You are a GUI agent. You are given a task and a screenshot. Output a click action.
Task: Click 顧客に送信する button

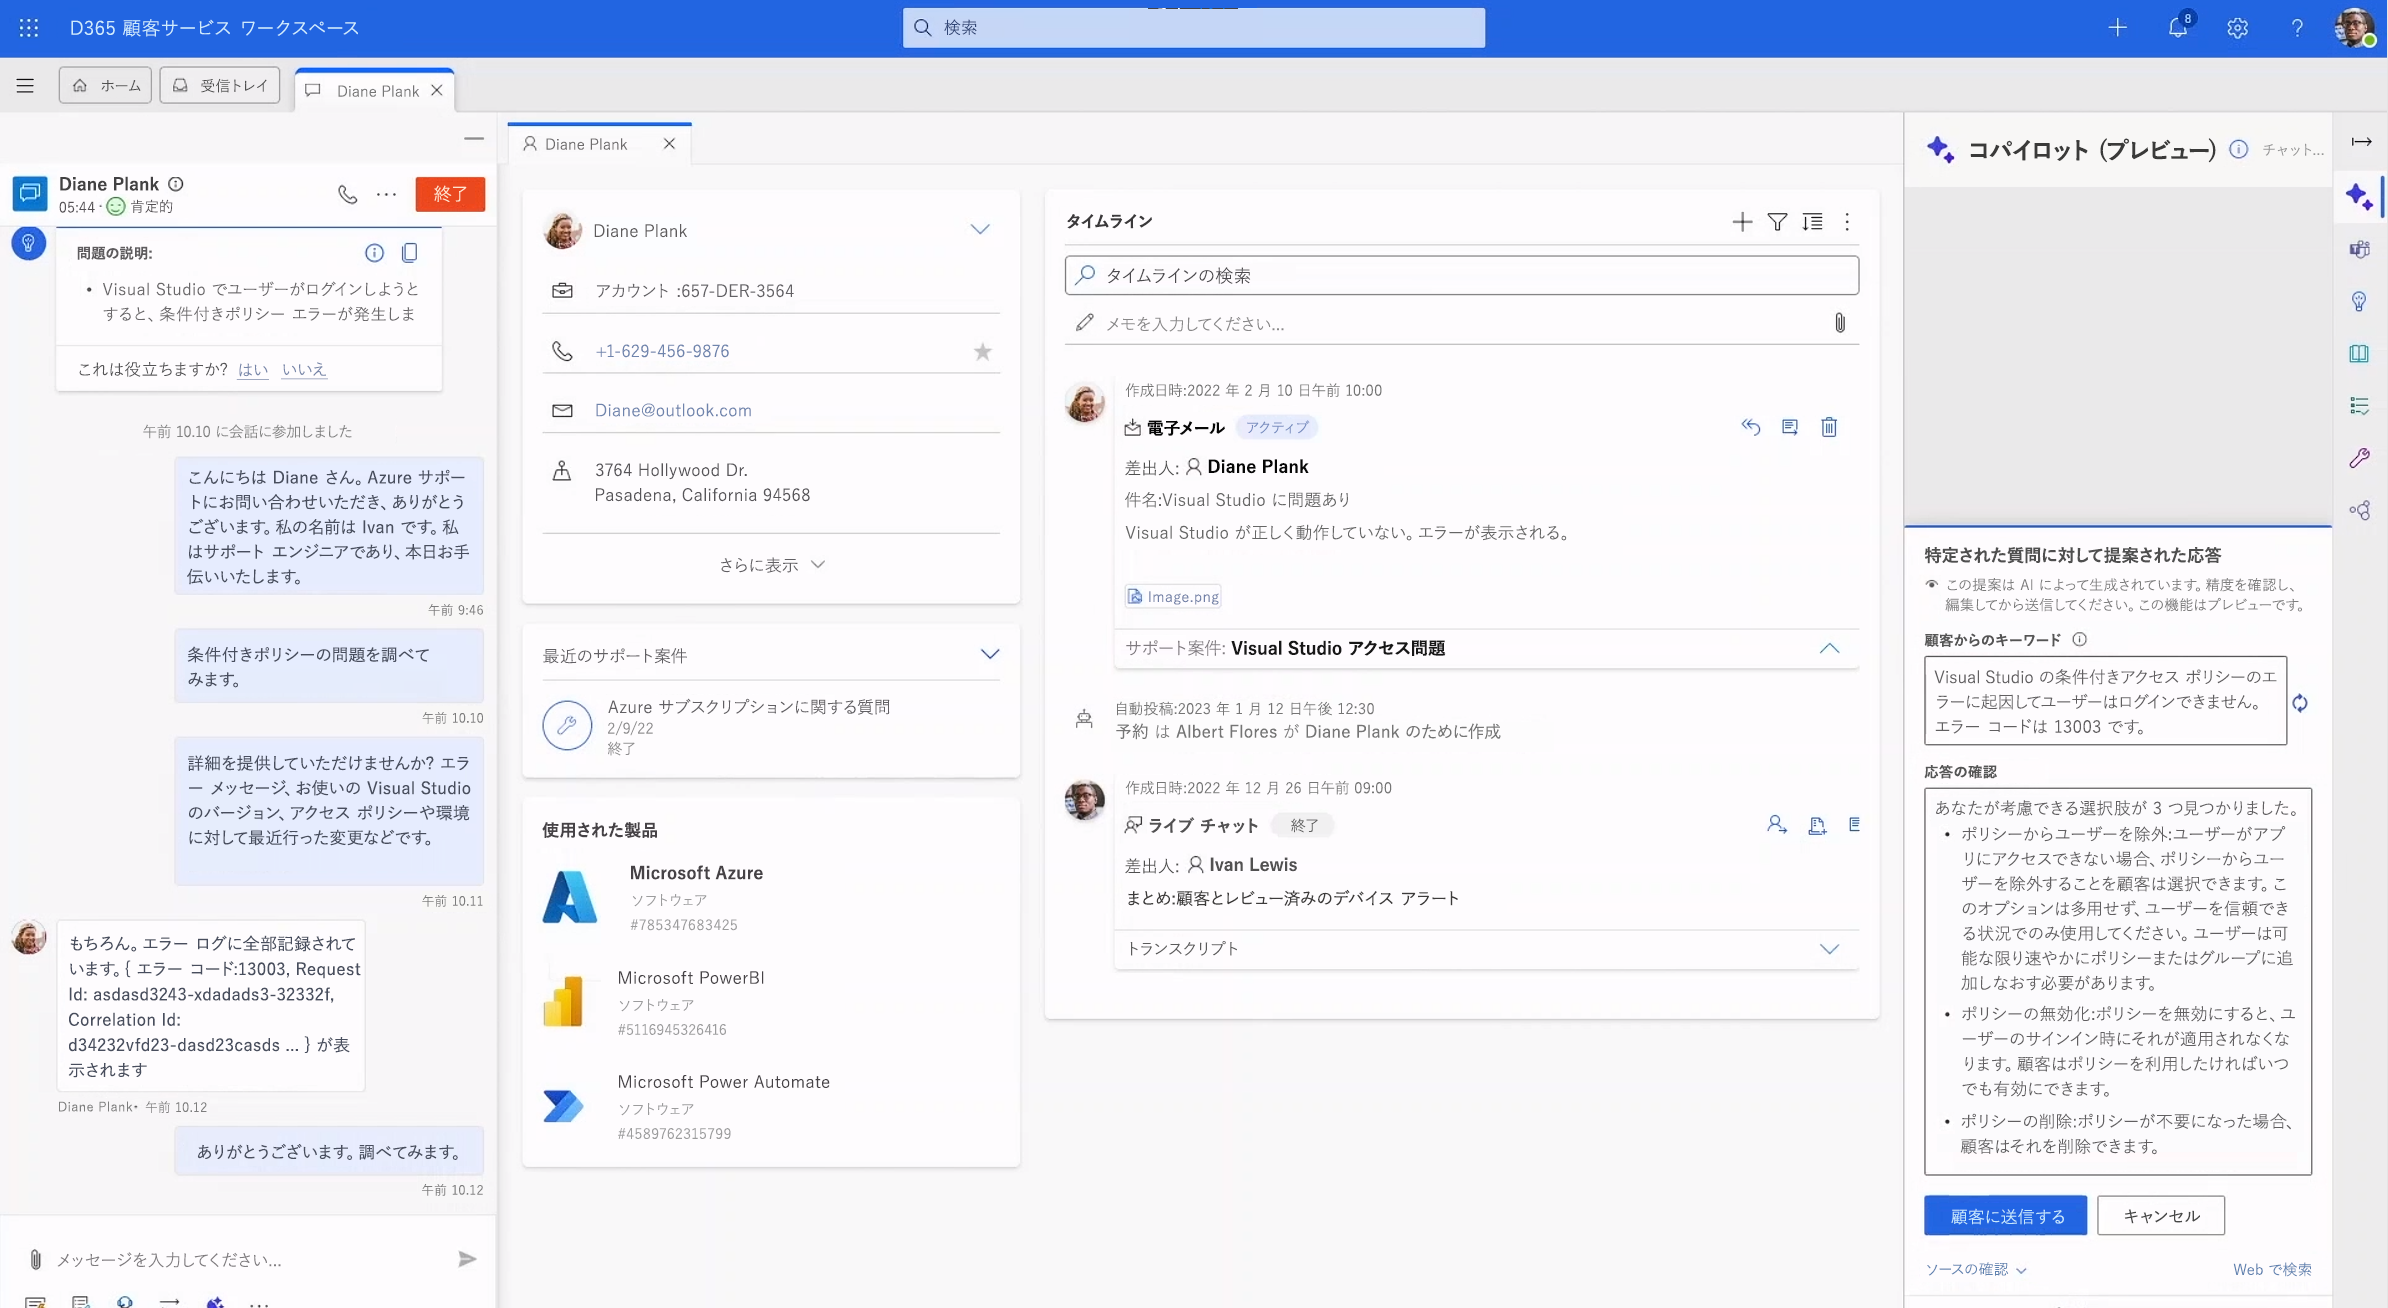click(2005, 1215)
